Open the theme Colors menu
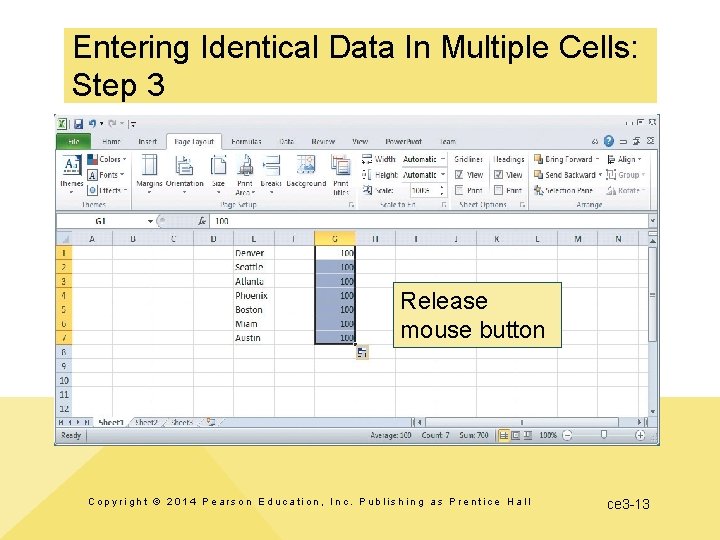Image resolution: width=720 pixels, height=540 pixels. [x=107, y=159]
